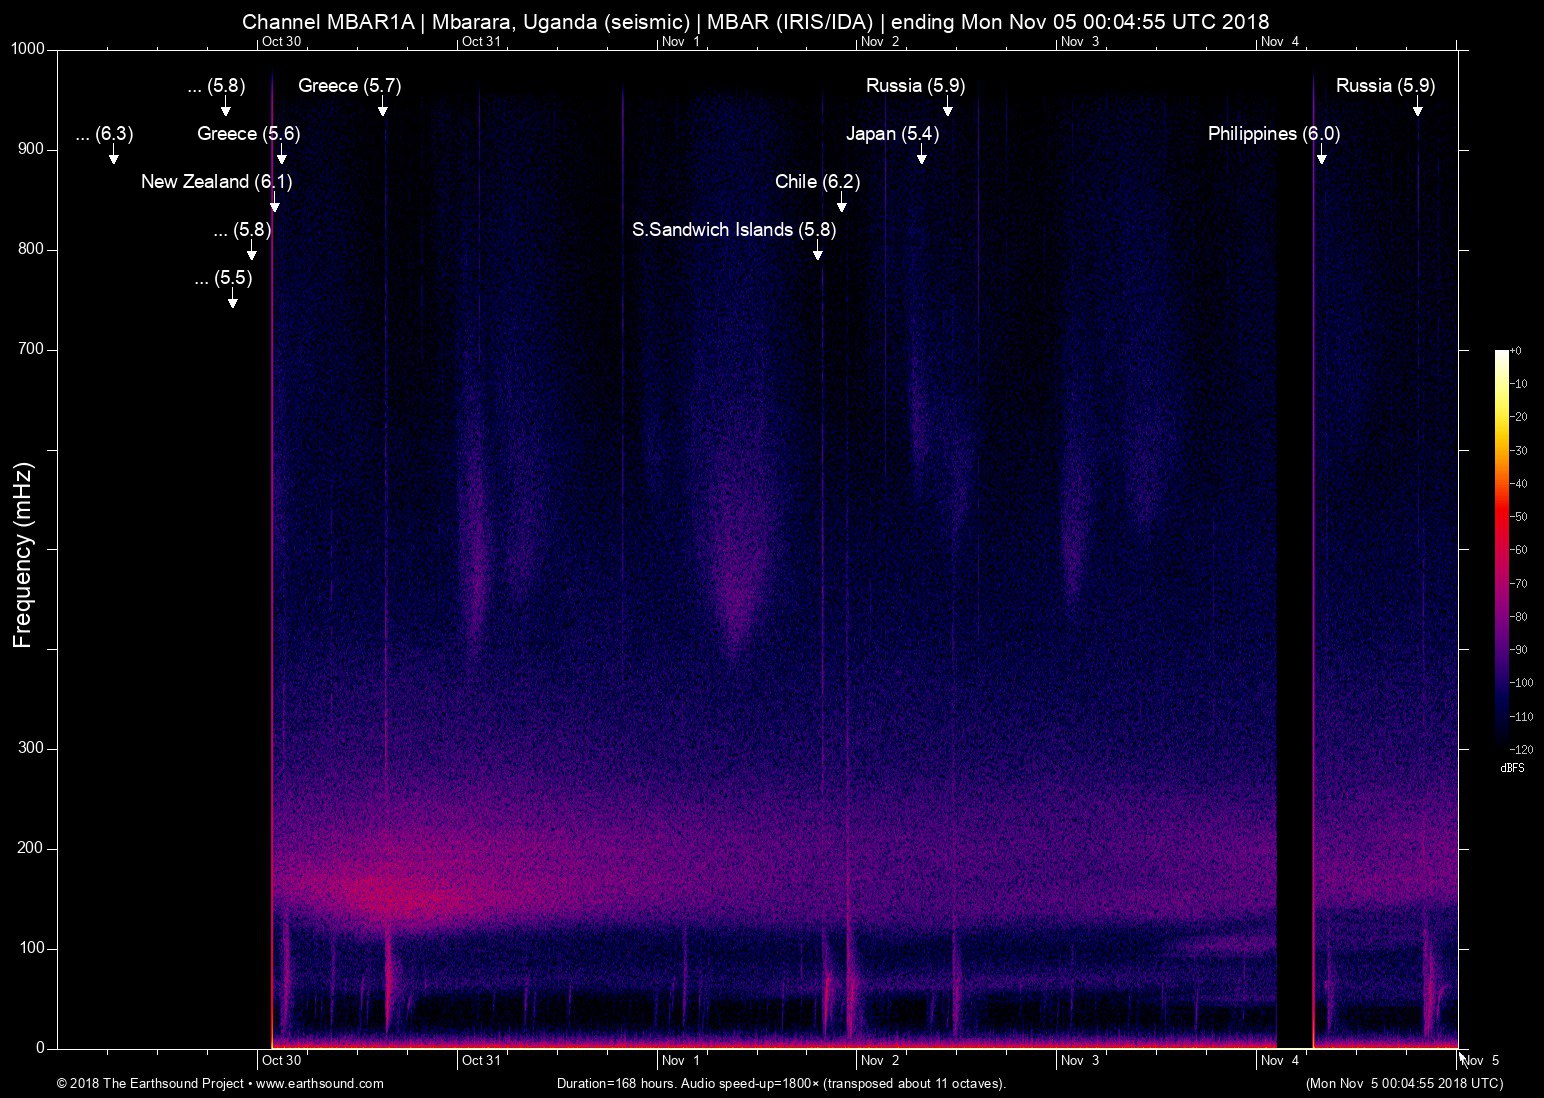
Task: Click the arrow below Chile (6.2) label
Action: (x=842, y=206)
